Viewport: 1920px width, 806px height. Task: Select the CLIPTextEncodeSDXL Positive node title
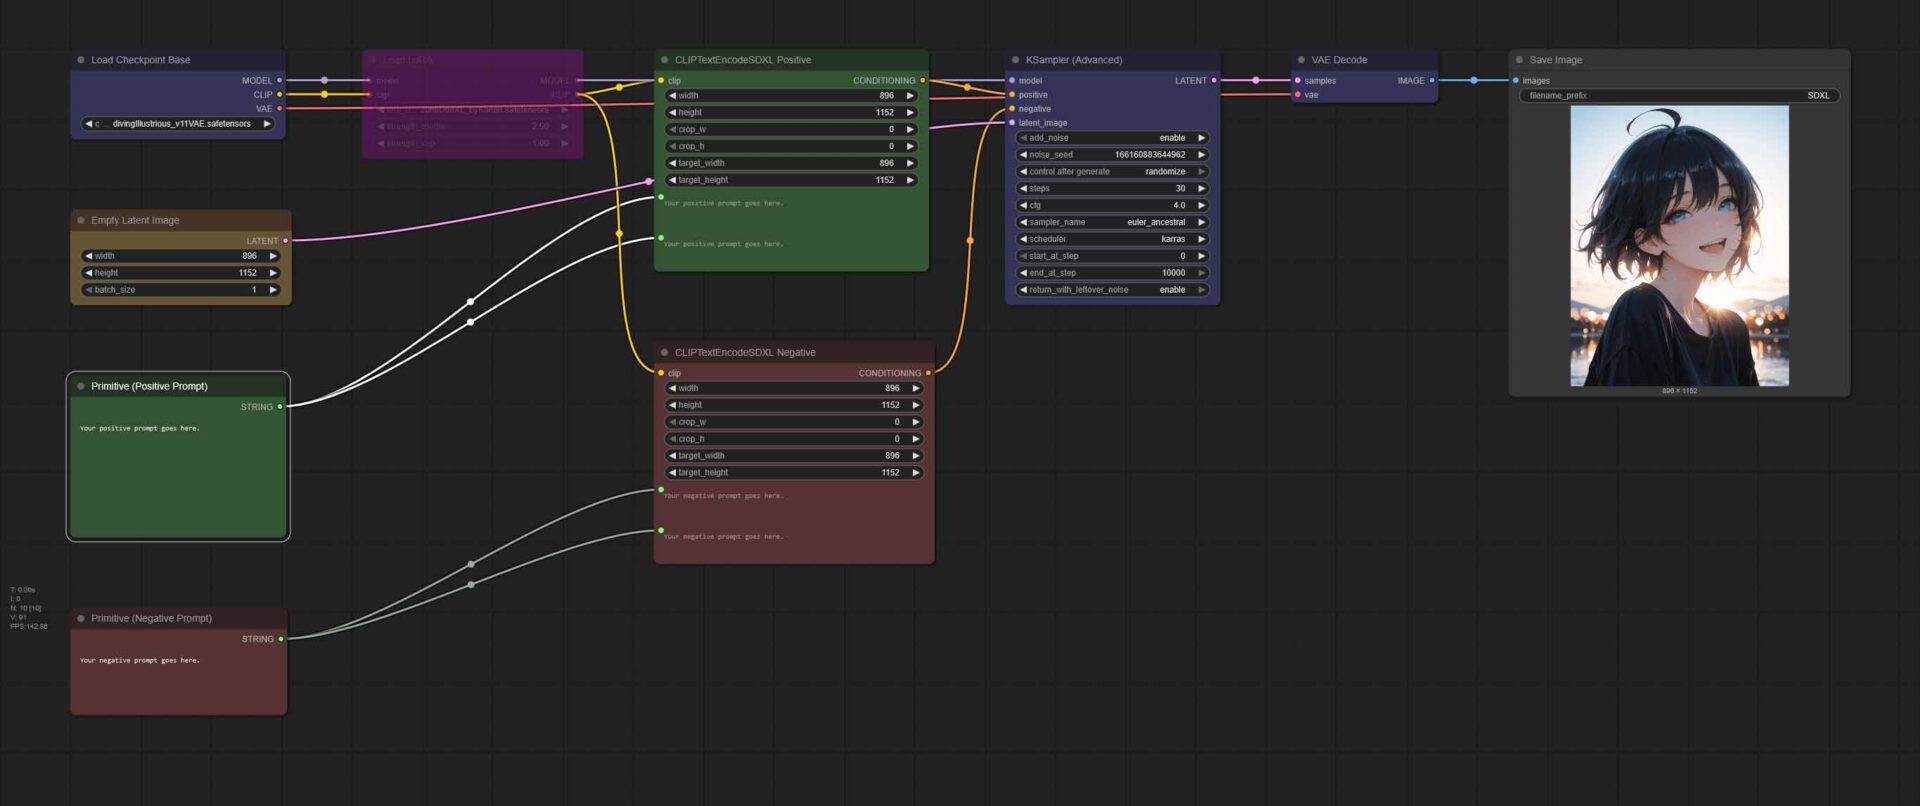[x=743, y=60]
